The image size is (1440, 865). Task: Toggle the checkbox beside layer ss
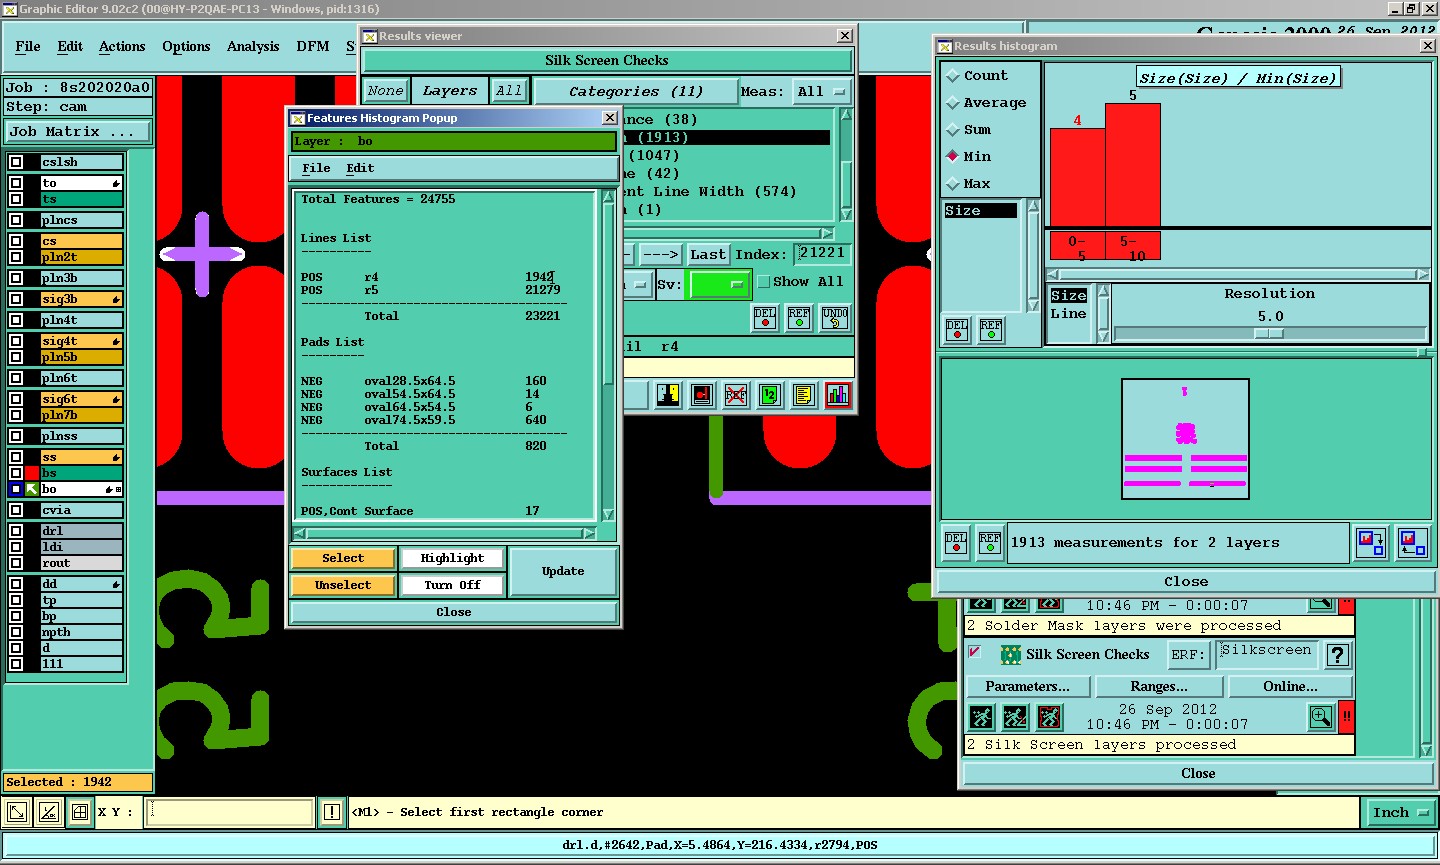(x=16, y=457)
